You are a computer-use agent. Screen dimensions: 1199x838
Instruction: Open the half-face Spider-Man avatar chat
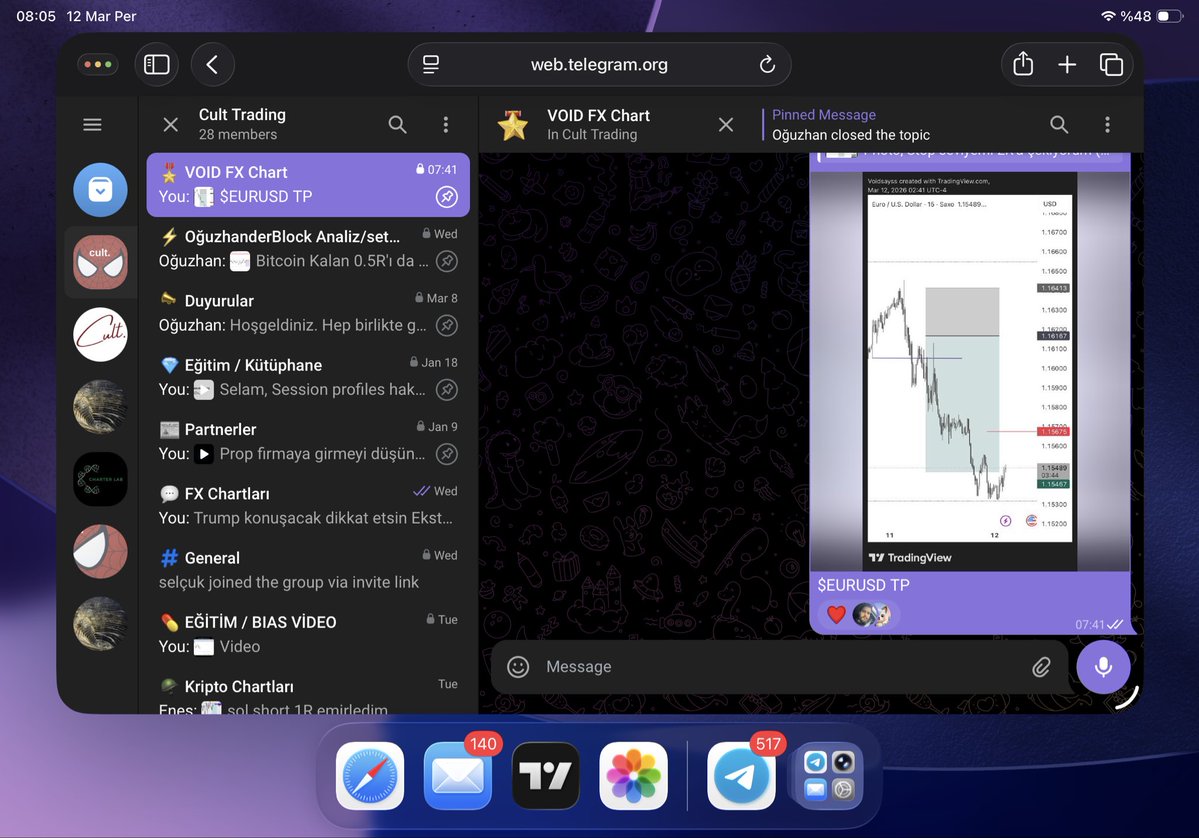tap(100, 551)
